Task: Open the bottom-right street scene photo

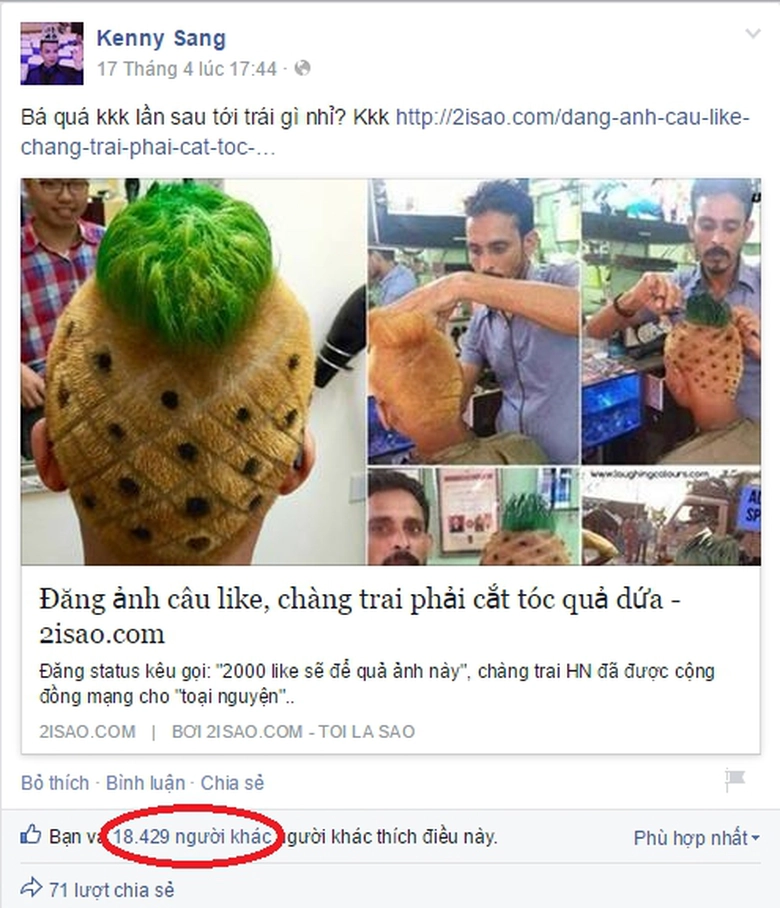Action: (x=671, y=516)
